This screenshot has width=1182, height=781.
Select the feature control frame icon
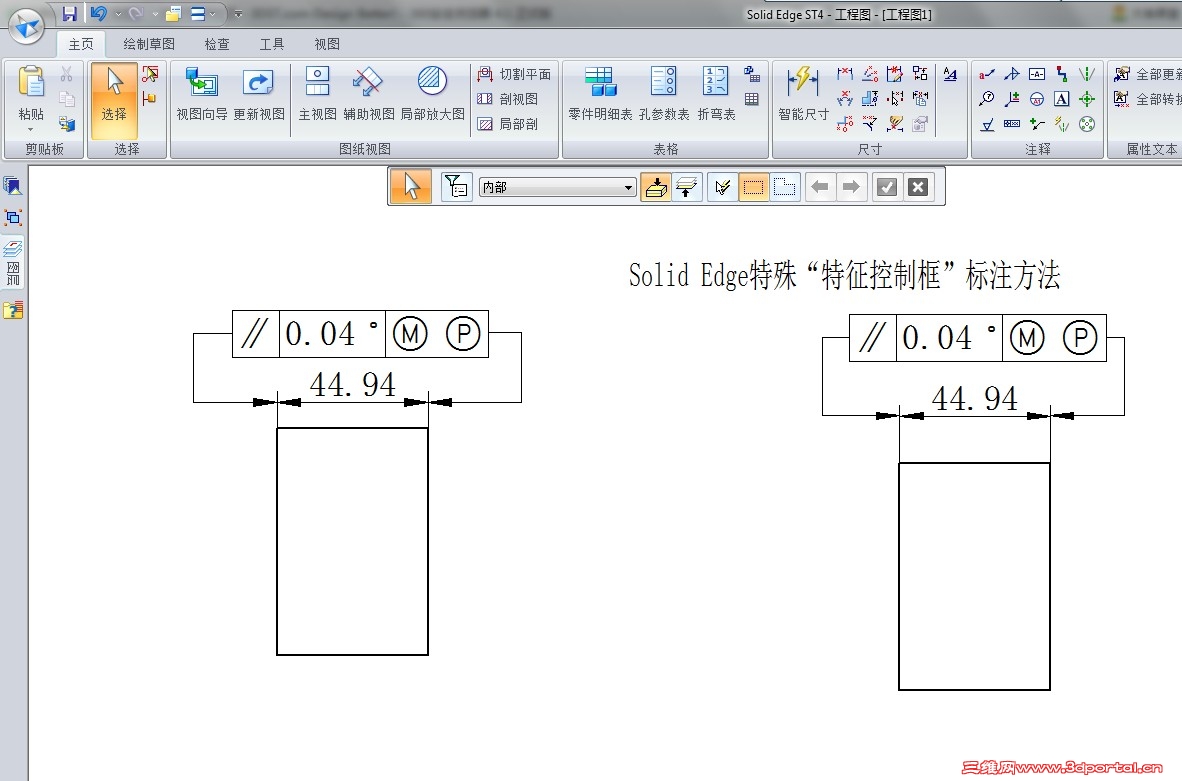point(1012,124)
